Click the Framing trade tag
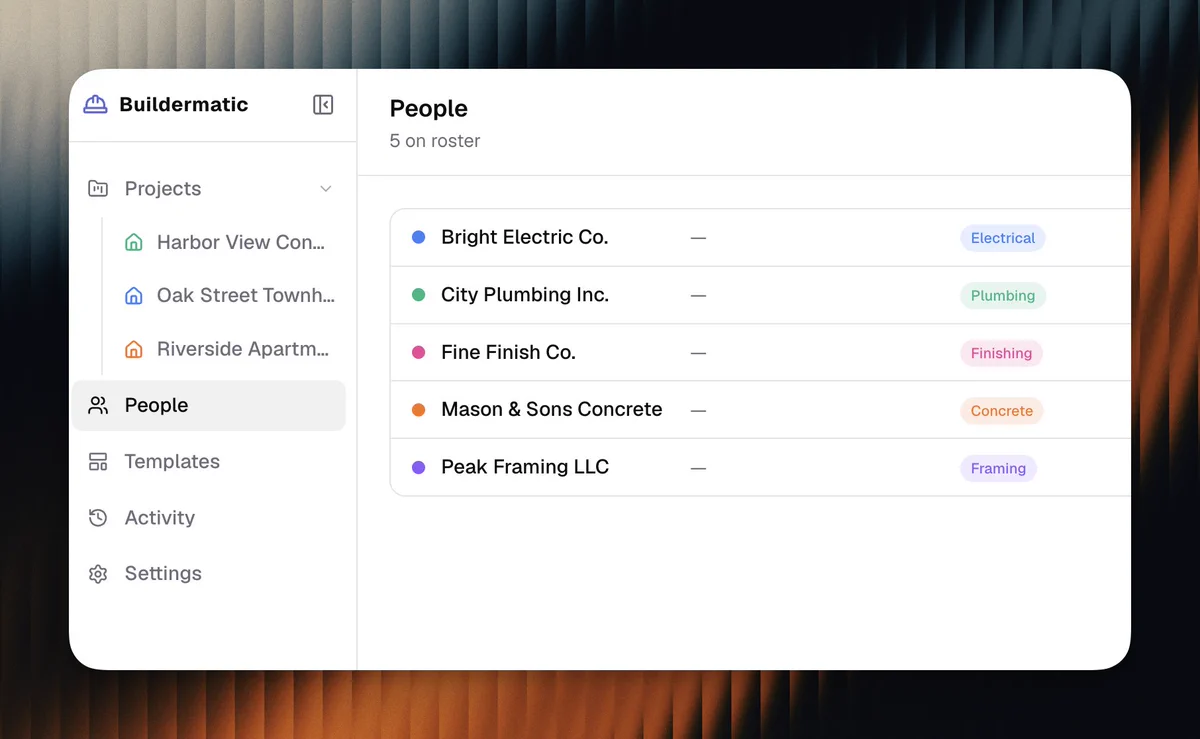1200x739 pixels. click(x=998, y=468)
